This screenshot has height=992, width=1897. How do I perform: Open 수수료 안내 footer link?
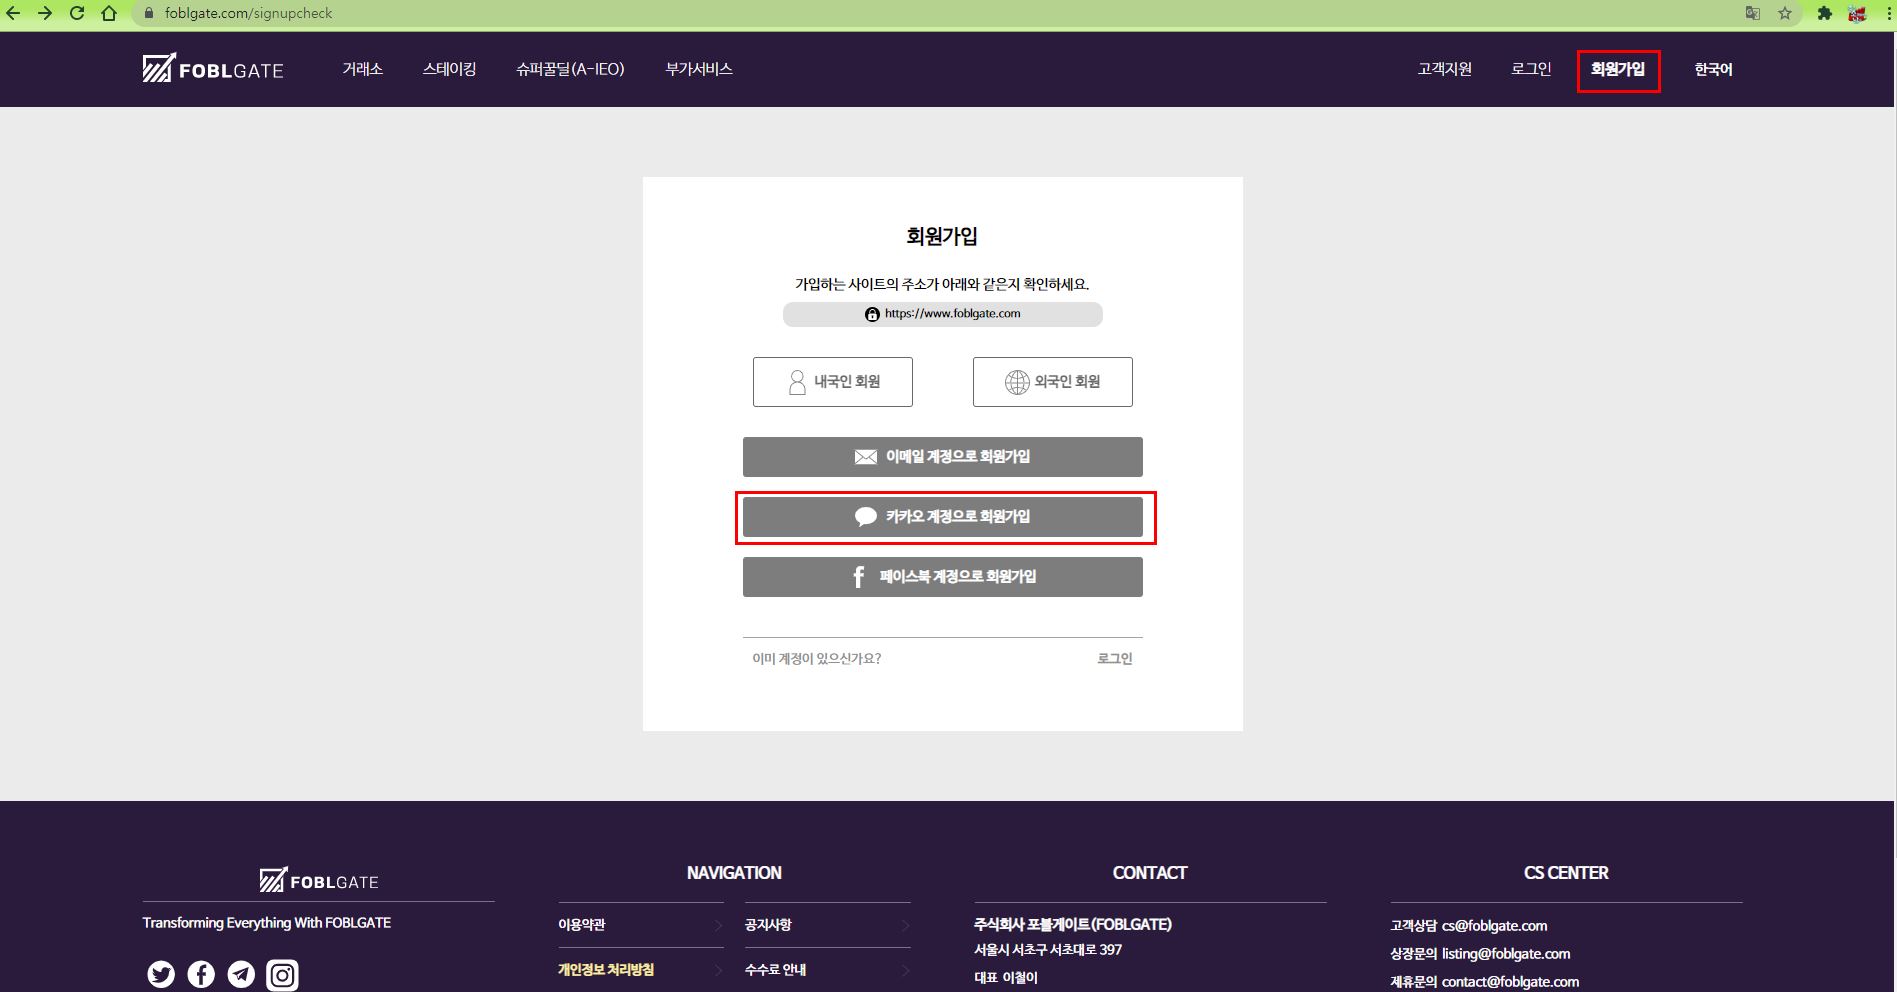click(x=775, y=970)
